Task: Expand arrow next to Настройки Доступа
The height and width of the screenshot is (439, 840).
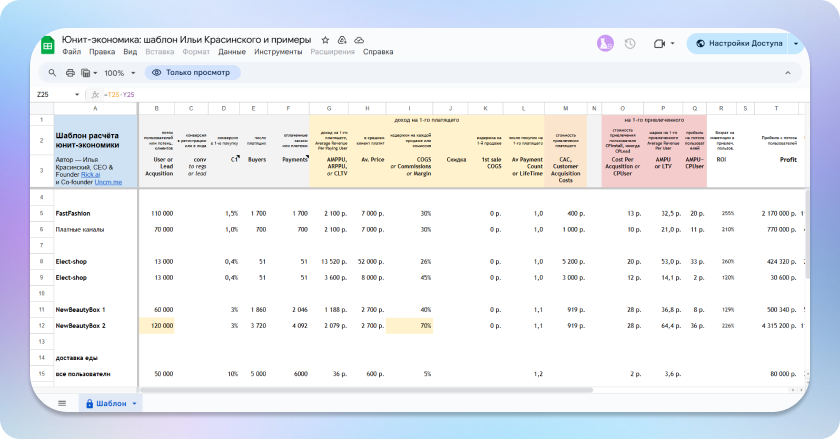Action: tap(796, 44)
